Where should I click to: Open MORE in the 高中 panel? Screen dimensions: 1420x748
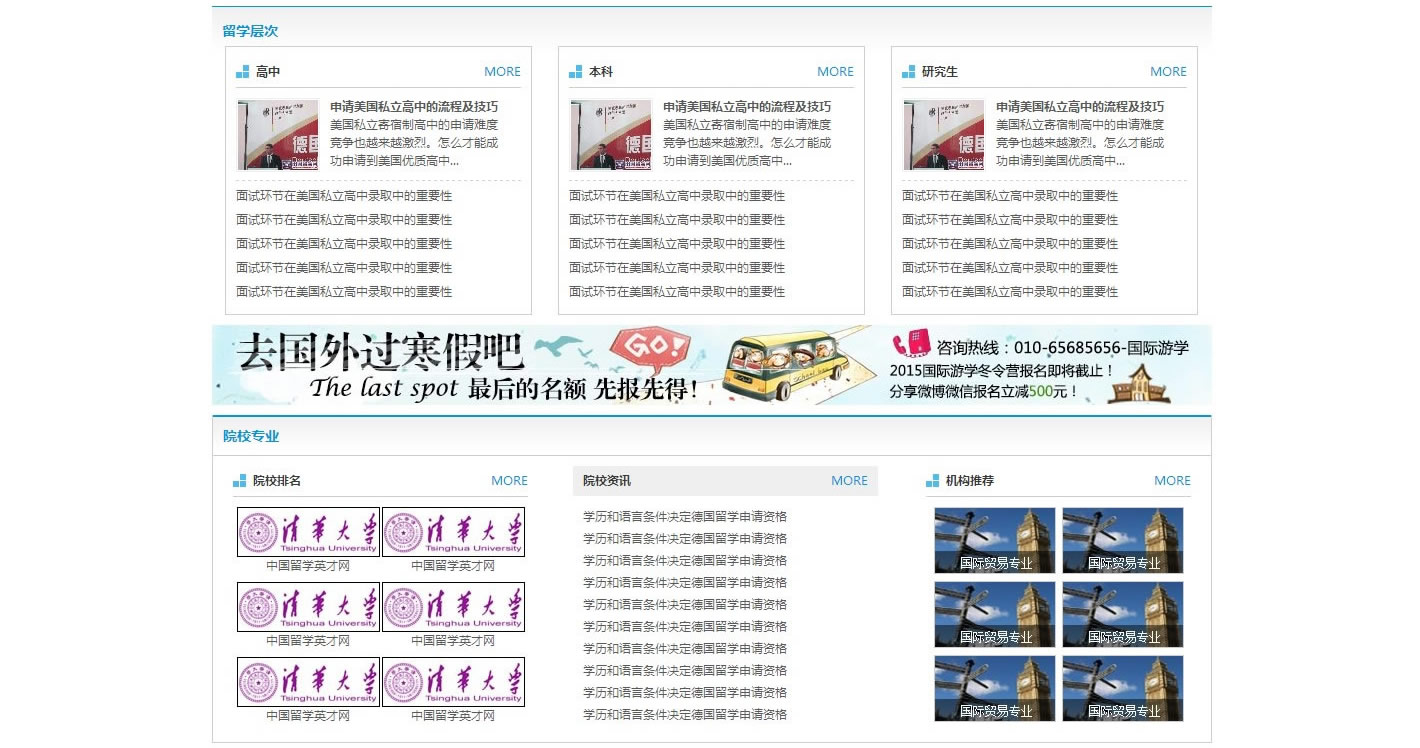coord(503,71)
